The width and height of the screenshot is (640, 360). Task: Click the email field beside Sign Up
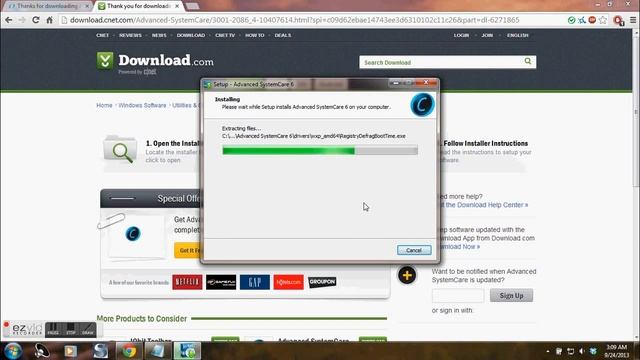click(458, 296)
